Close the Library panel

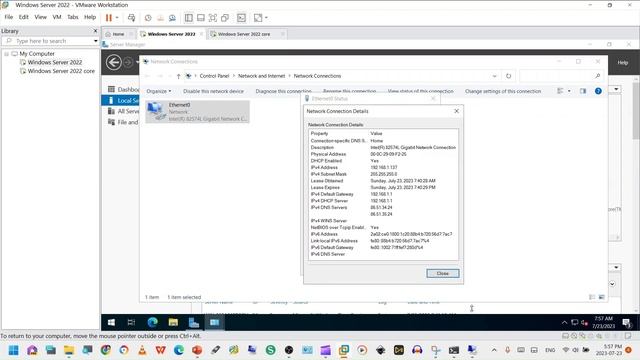coord(96,31)
